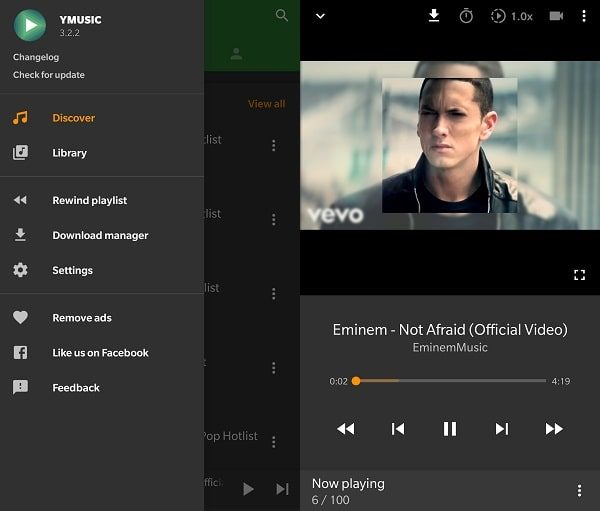
Task: Open the account profile icon
Action: coord(236,54)
